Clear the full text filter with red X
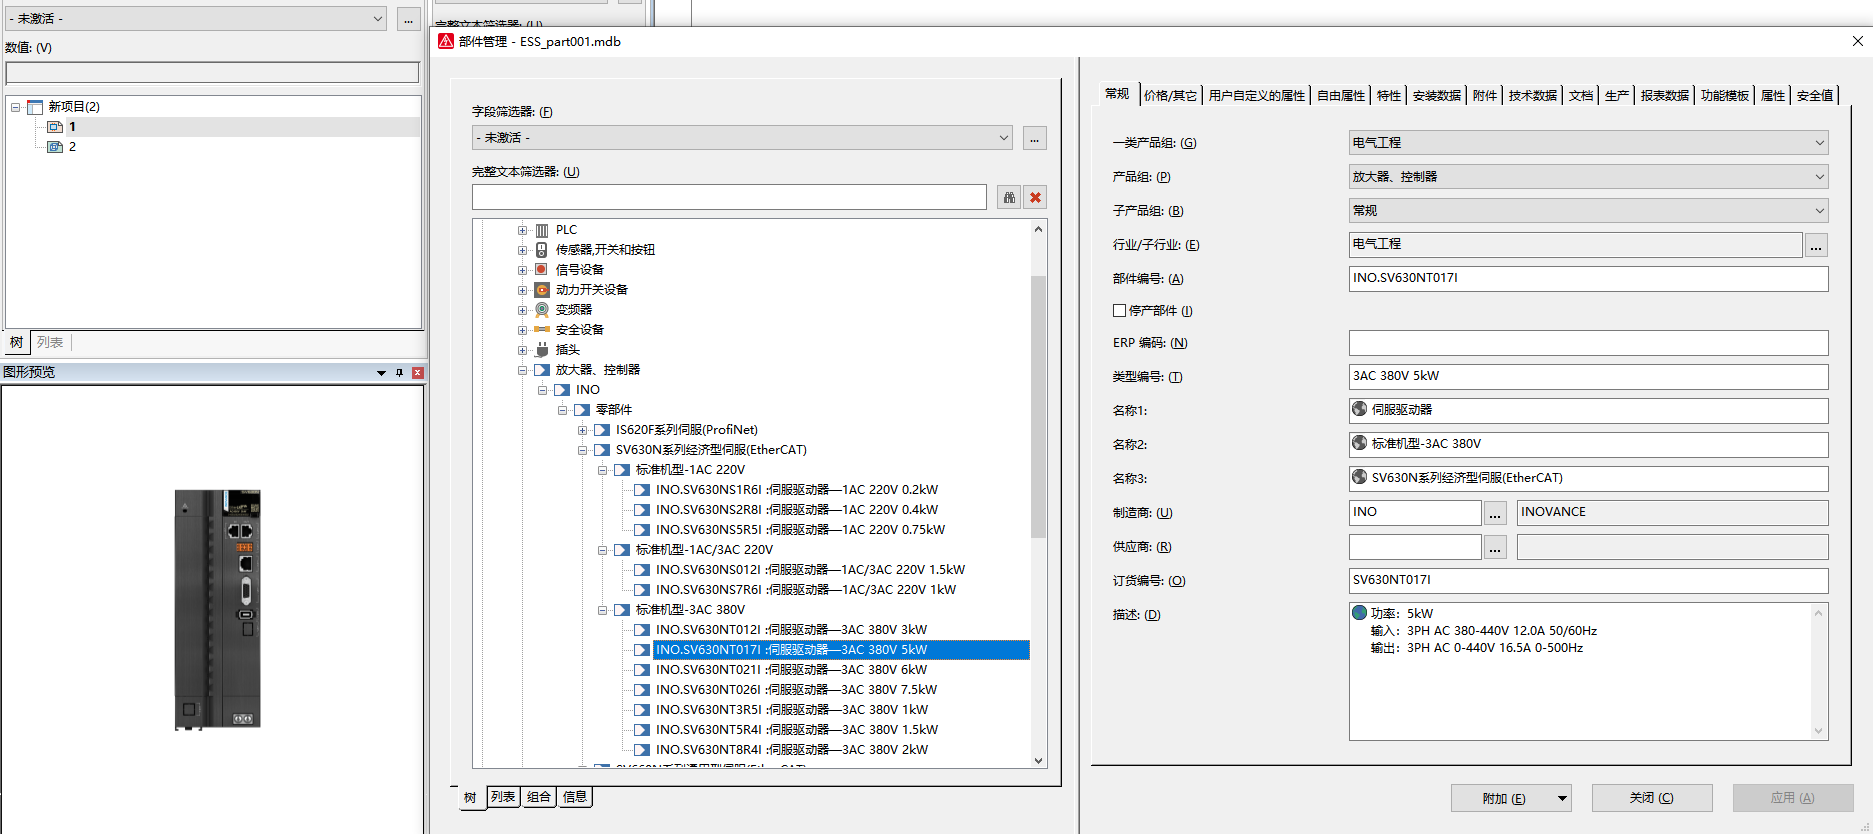Image resolution: width=1873 pixels, height=834 pixels. click(1036, 197)
